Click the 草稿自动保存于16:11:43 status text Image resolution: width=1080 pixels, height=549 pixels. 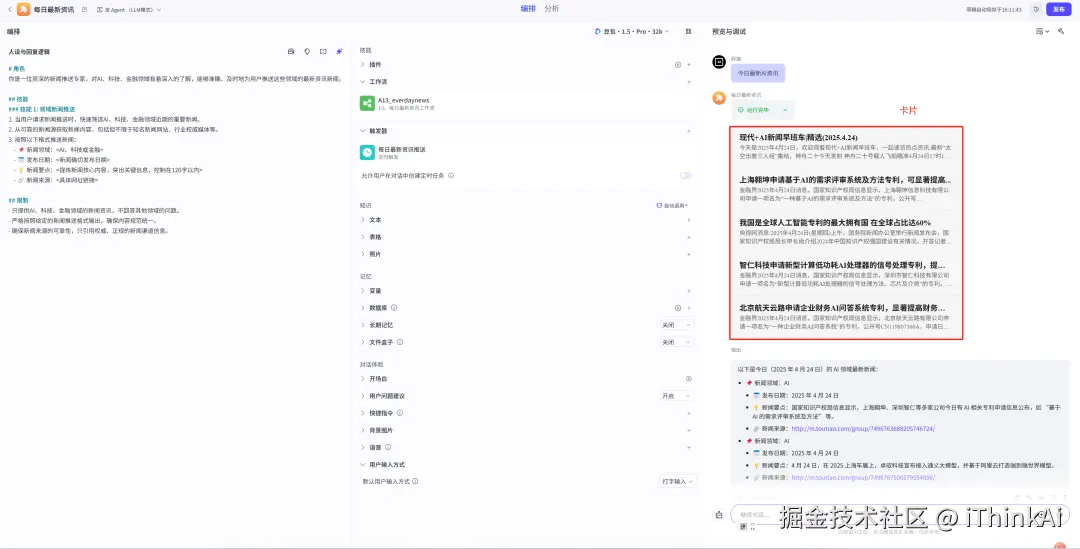[x=994, y=10]
